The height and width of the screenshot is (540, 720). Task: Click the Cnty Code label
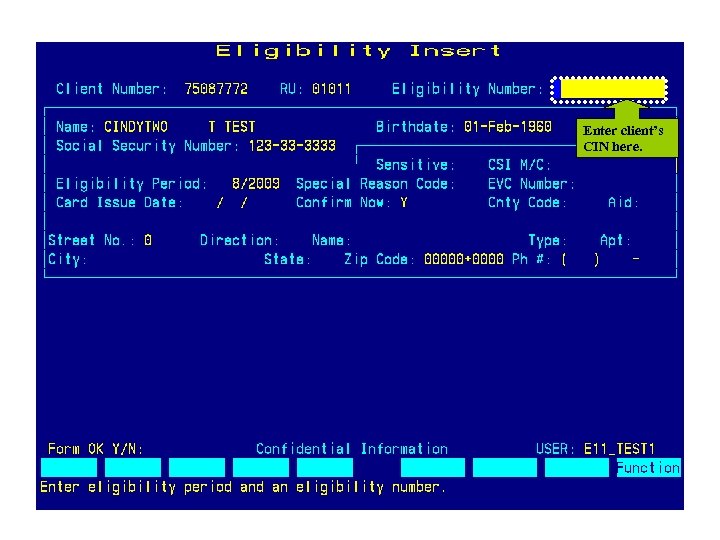[527, 202]
